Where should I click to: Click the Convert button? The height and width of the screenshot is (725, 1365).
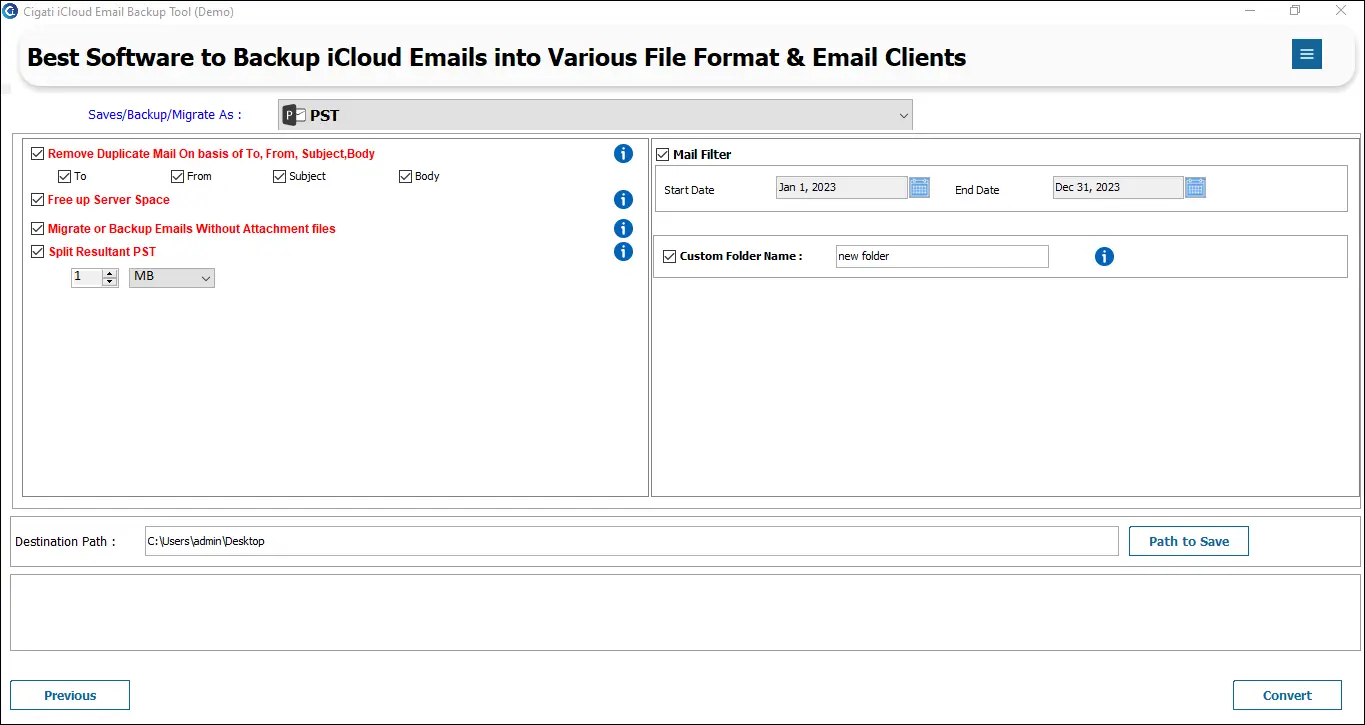tap(1287, 695)
